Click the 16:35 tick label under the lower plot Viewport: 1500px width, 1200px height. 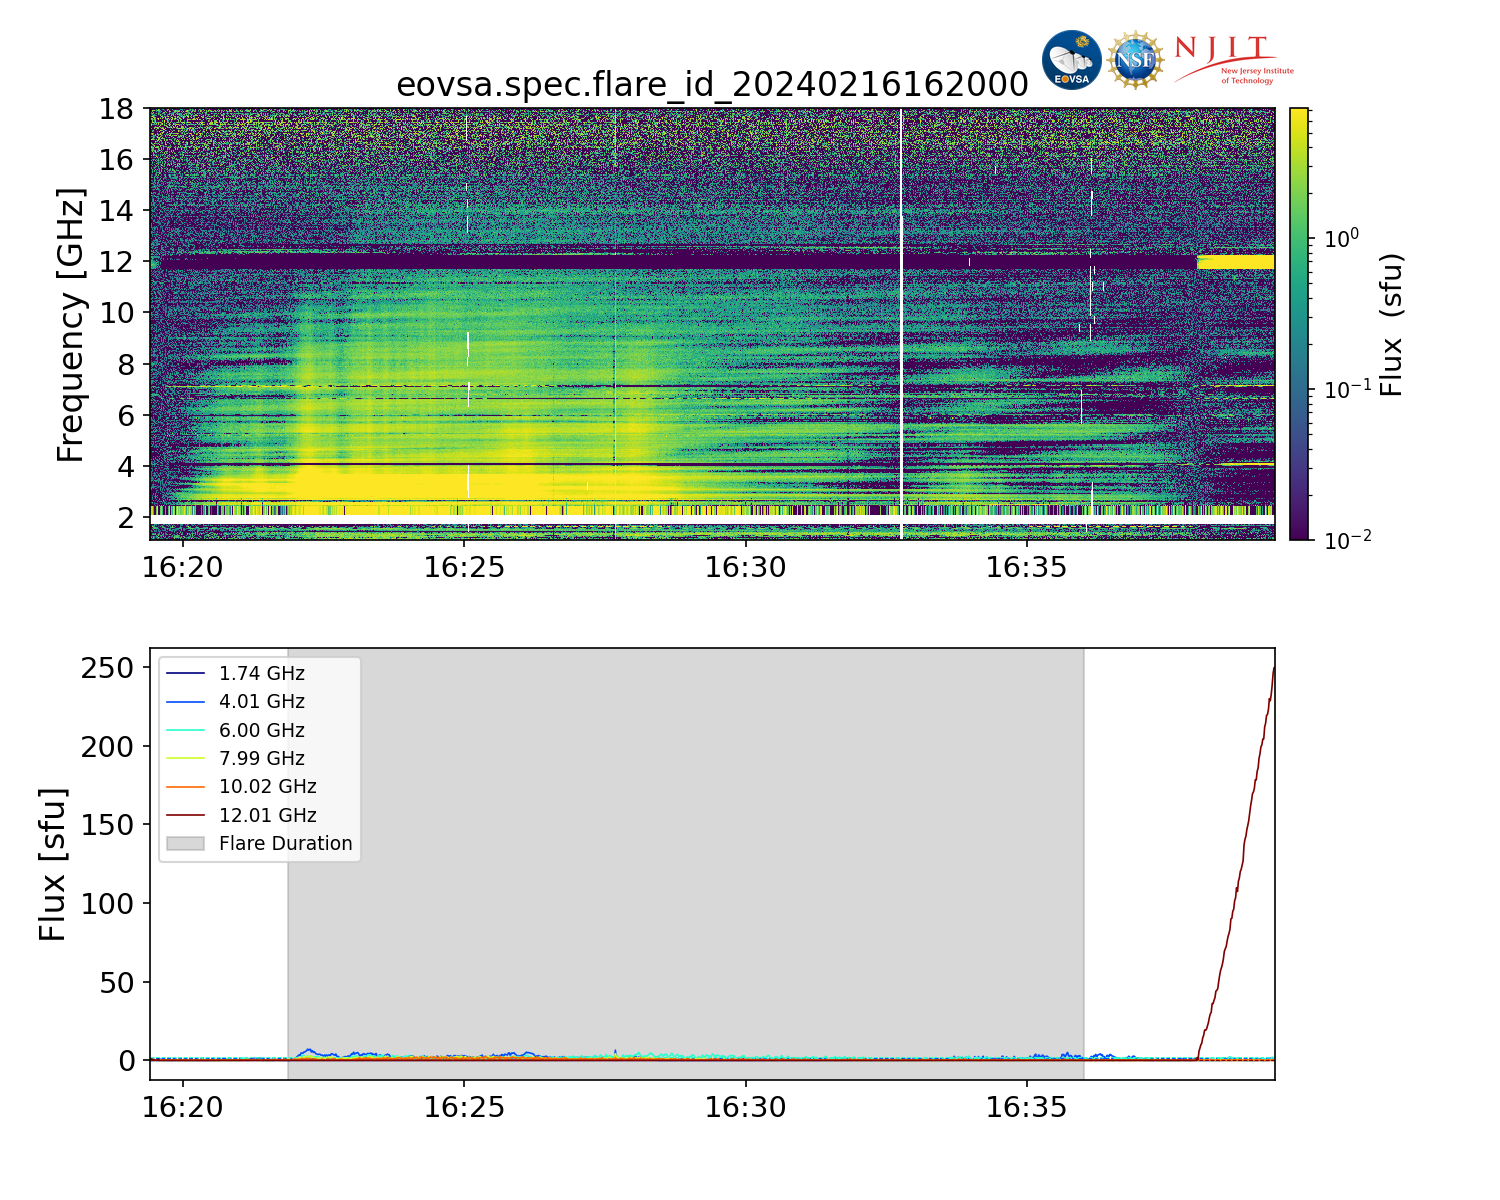[x=1026, y=1108]
